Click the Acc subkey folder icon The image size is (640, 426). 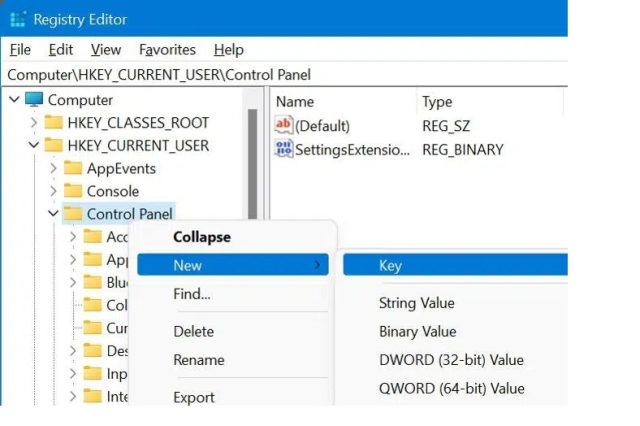point(93,236)
